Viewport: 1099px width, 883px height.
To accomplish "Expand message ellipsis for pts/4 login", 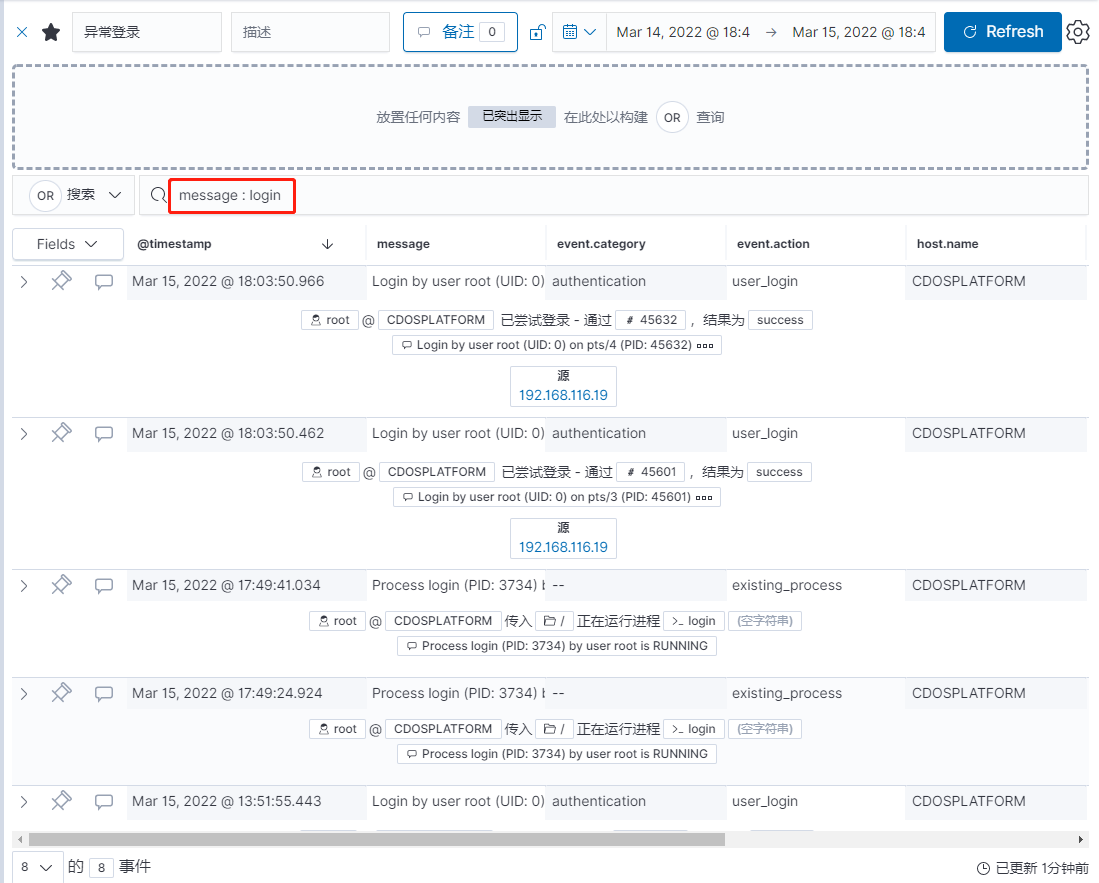I will [x=705, y=345].
